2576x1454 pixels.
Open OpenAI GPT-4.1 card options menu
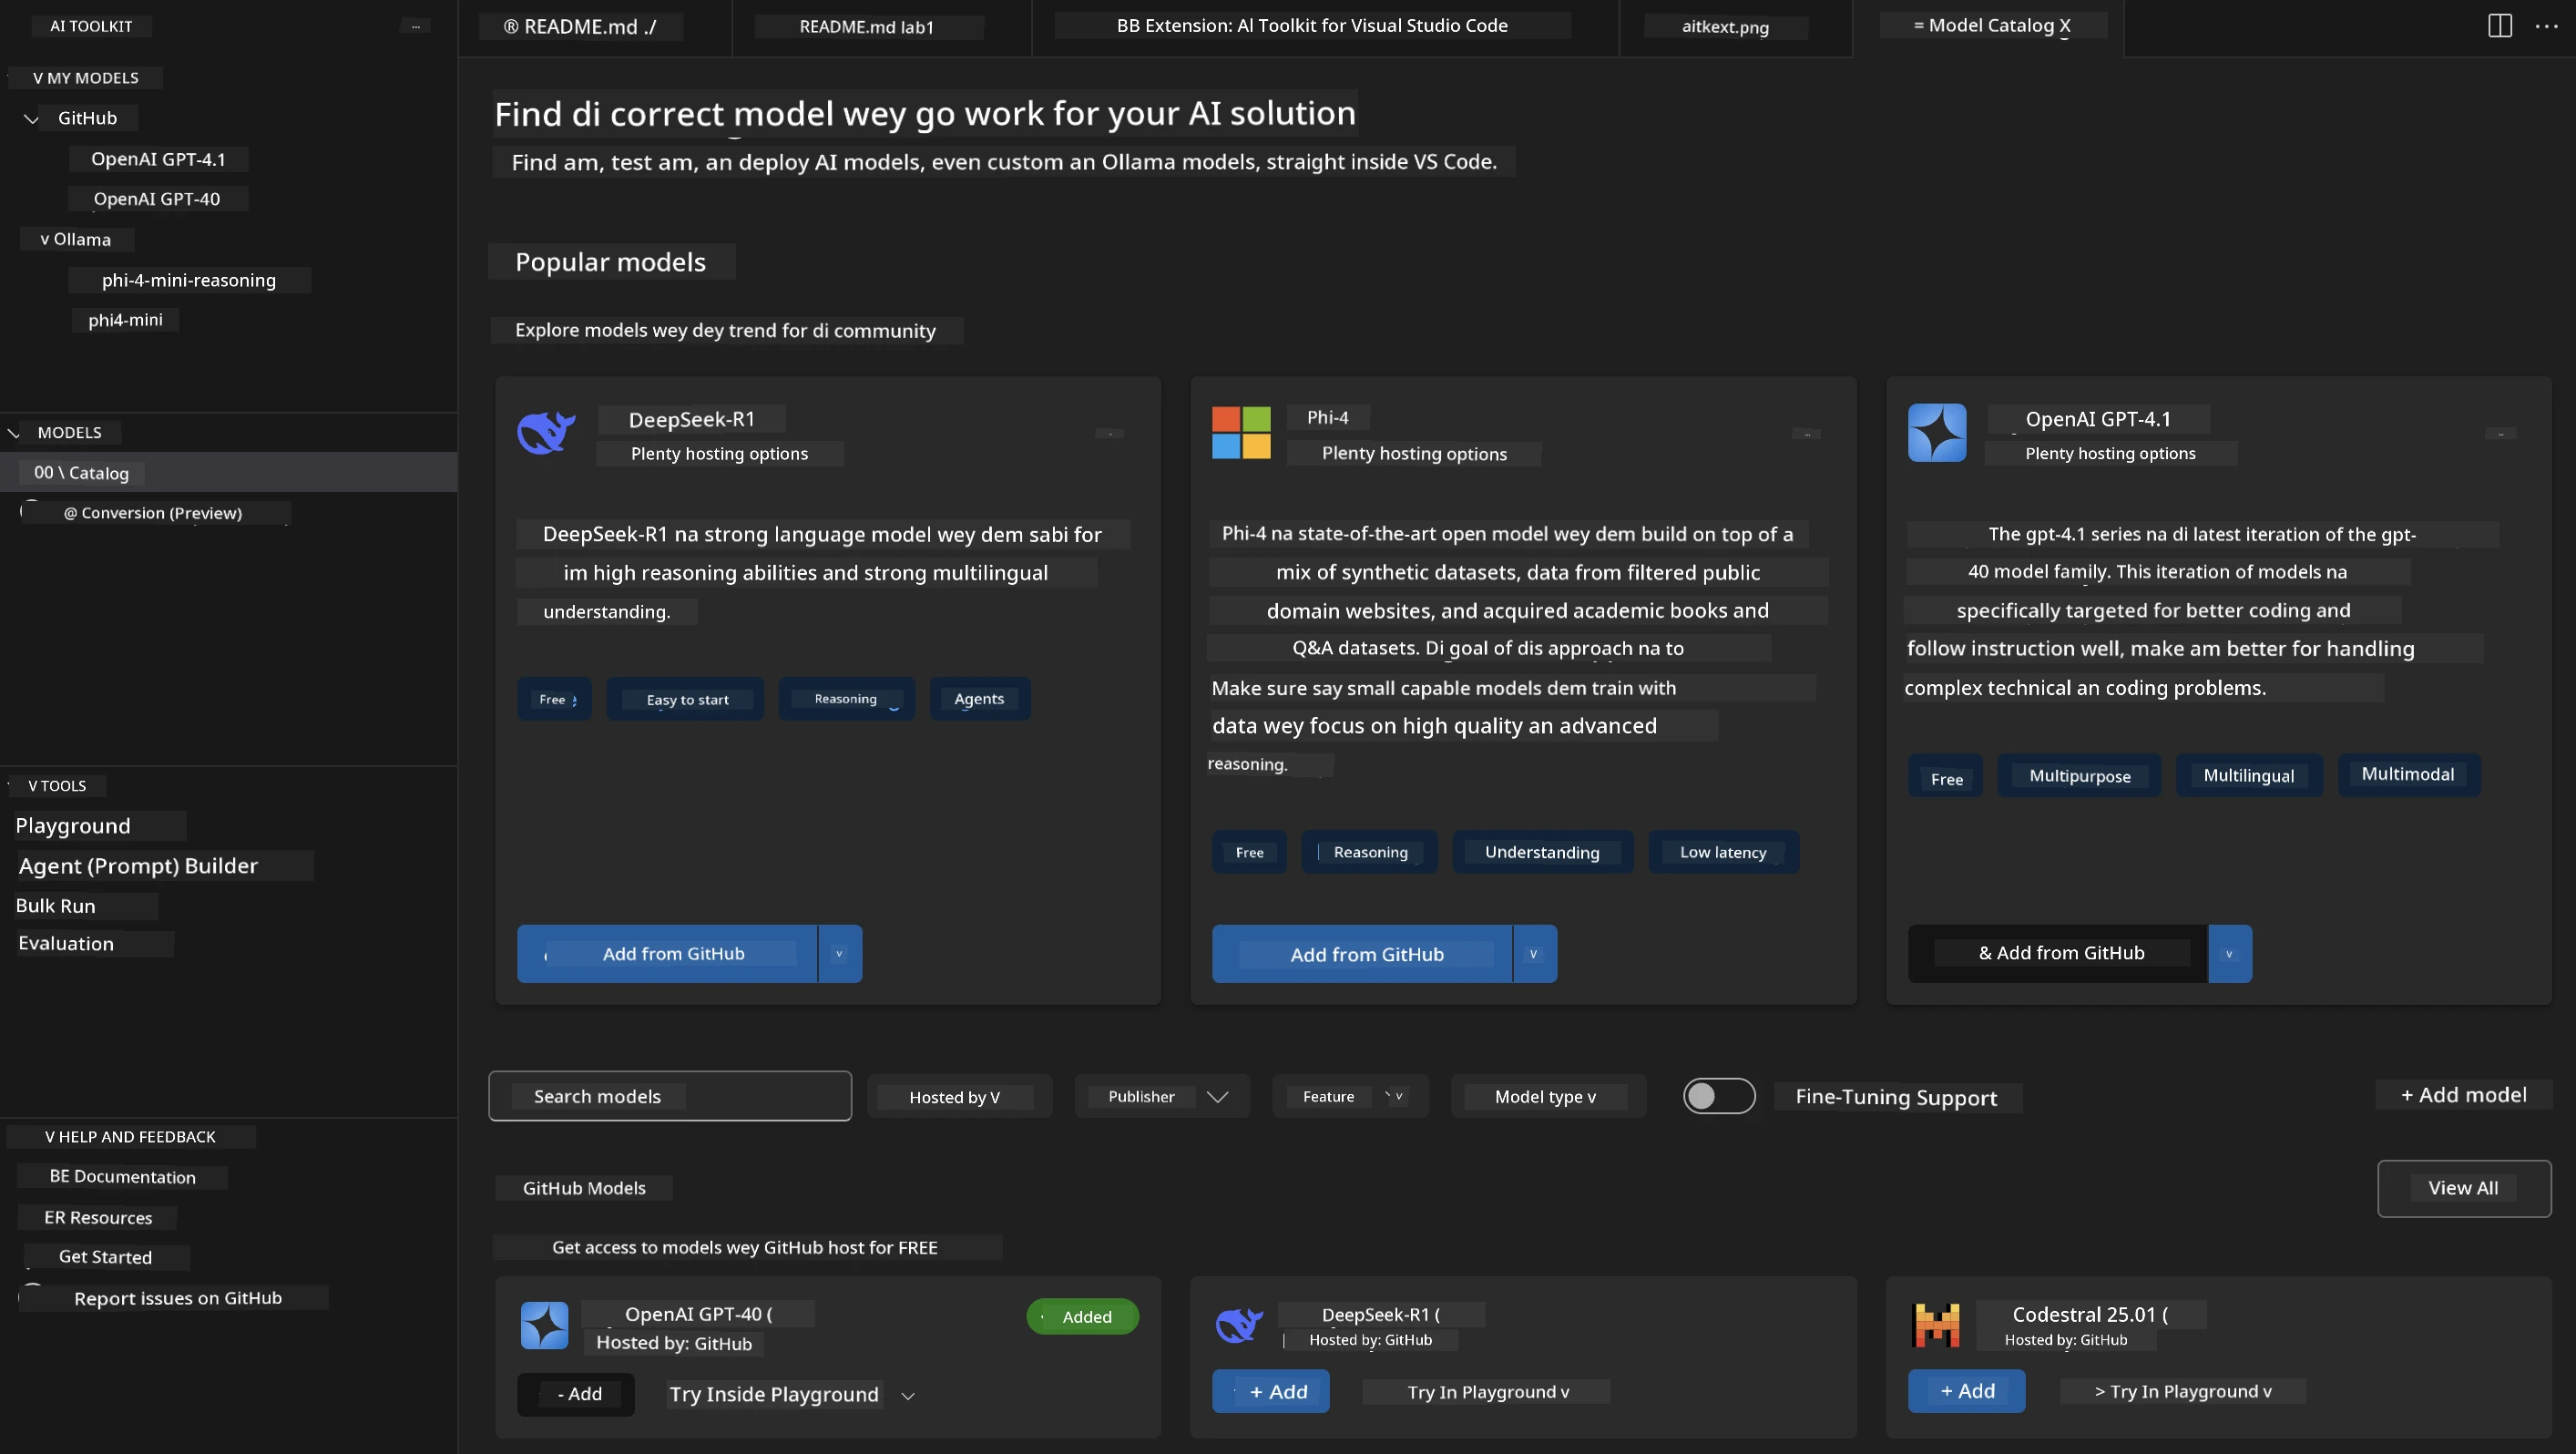(2501, 433)
